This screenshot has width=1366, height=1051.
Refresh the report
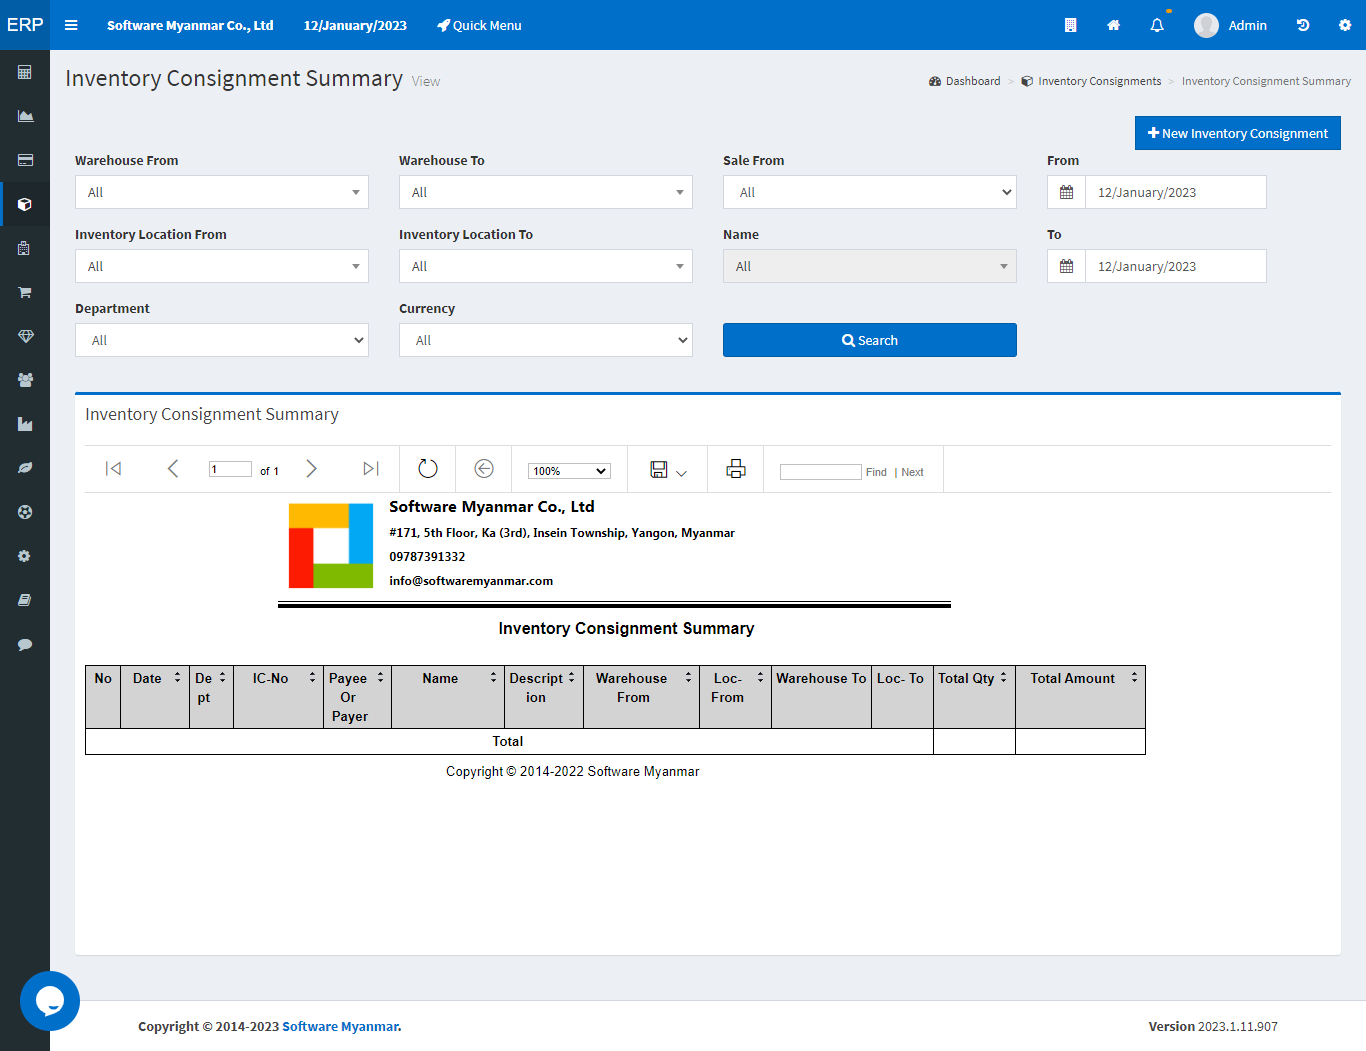tap(428, 469)
